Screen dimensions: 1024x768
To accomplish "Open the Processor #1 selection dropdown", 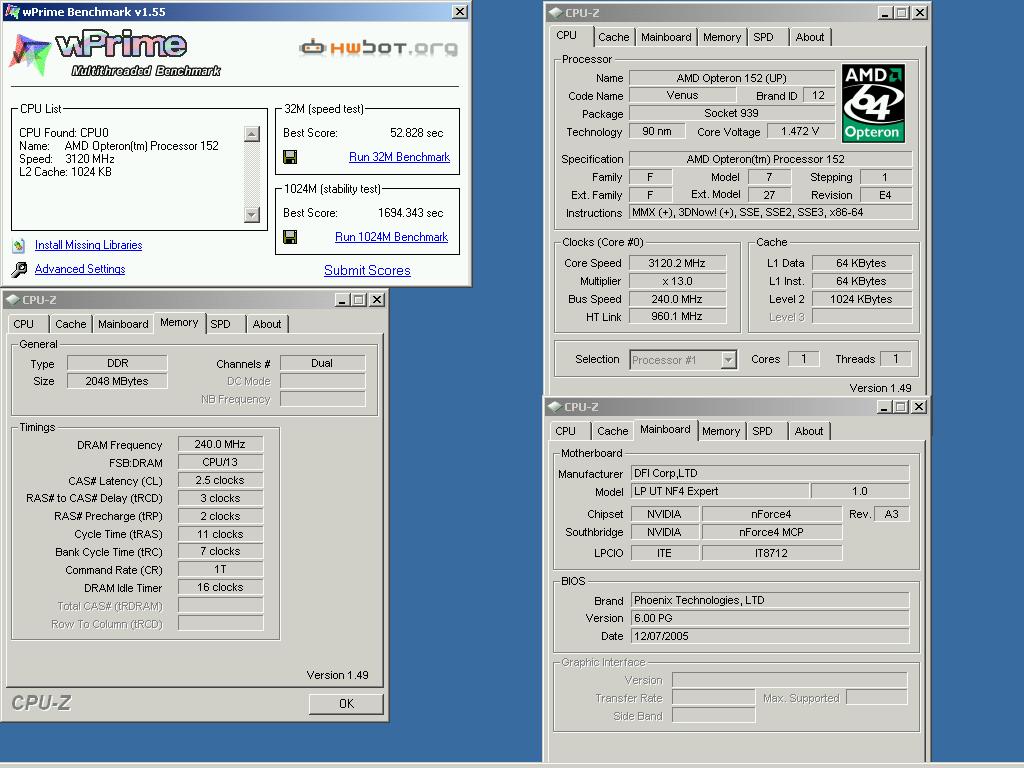I will click(x=729, y=360).
